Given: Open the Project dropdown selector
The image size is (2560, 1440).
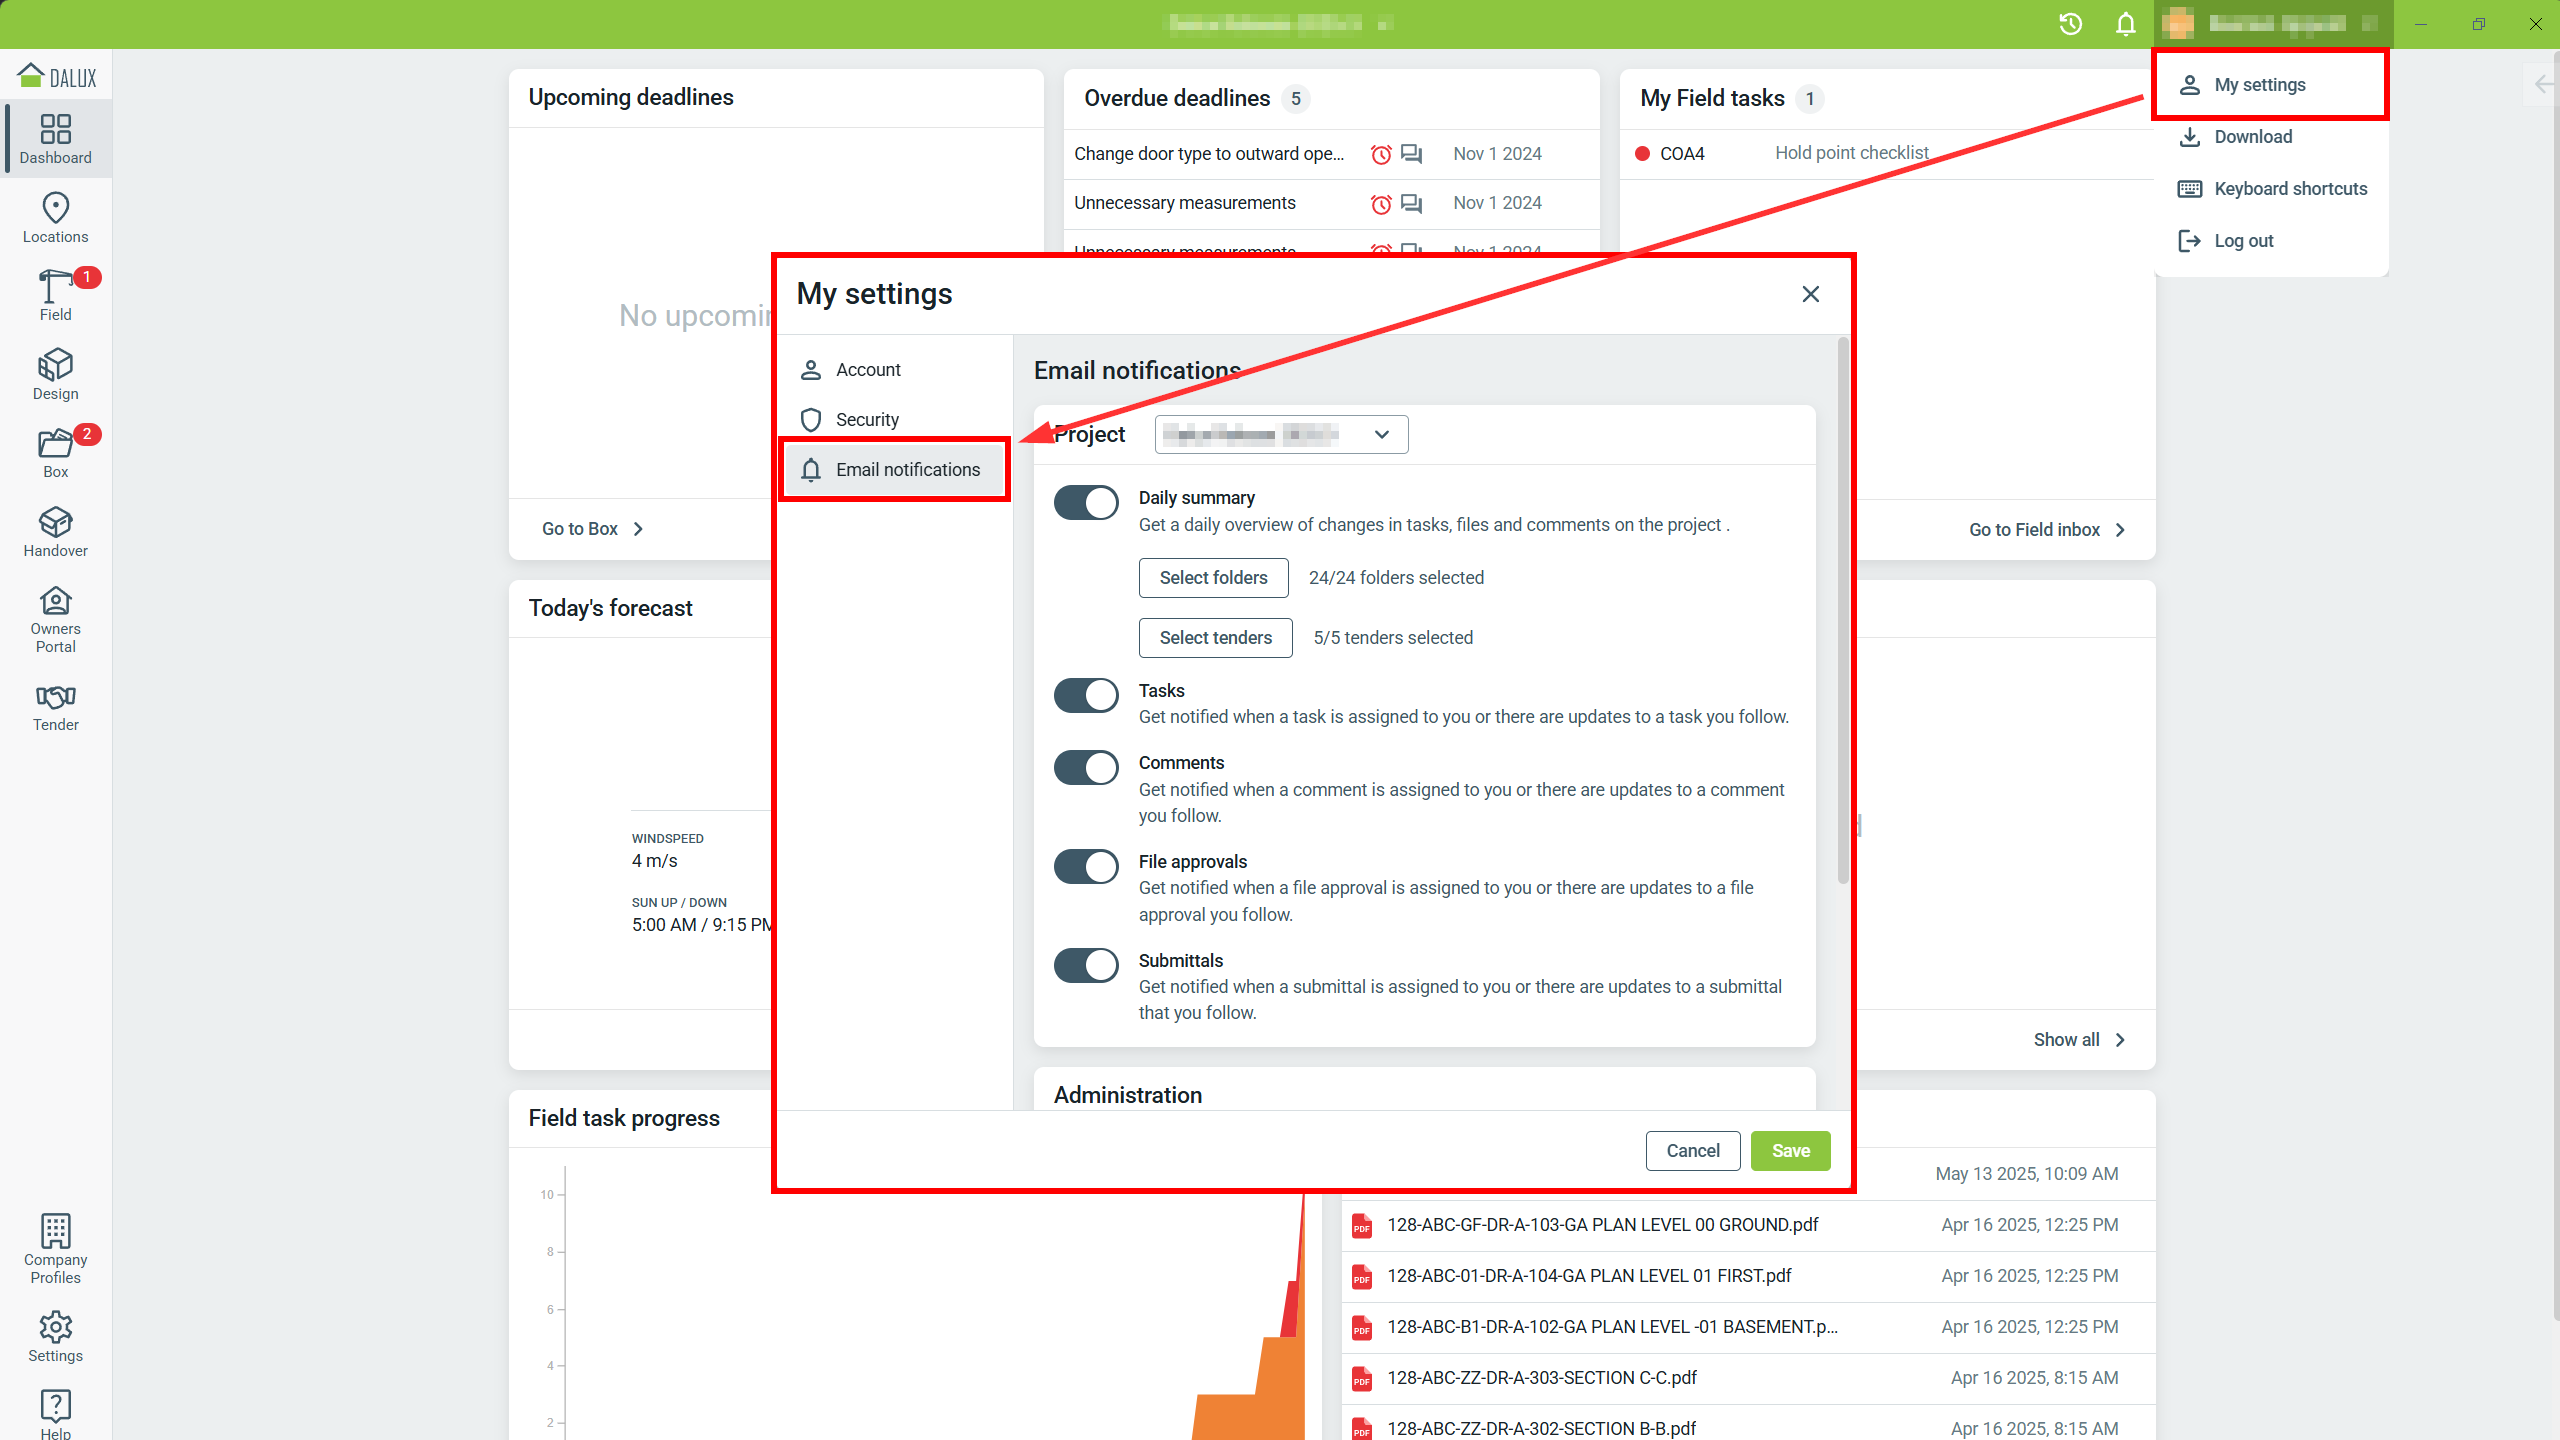Looking at the screenshot, I should [1281, 434].
